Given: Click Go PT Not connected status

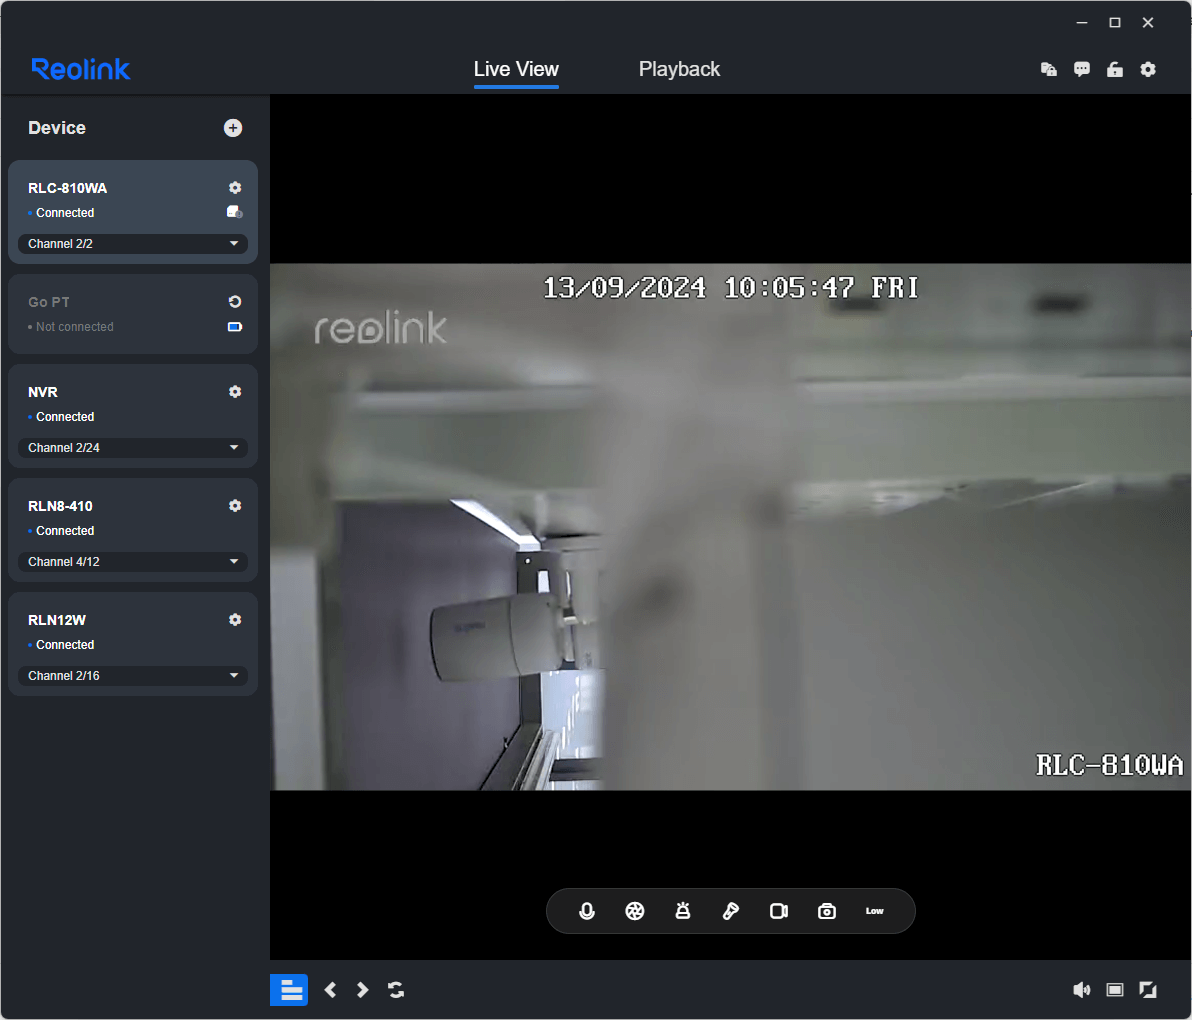Looking at the screenshot, I should tap(74, 327).
